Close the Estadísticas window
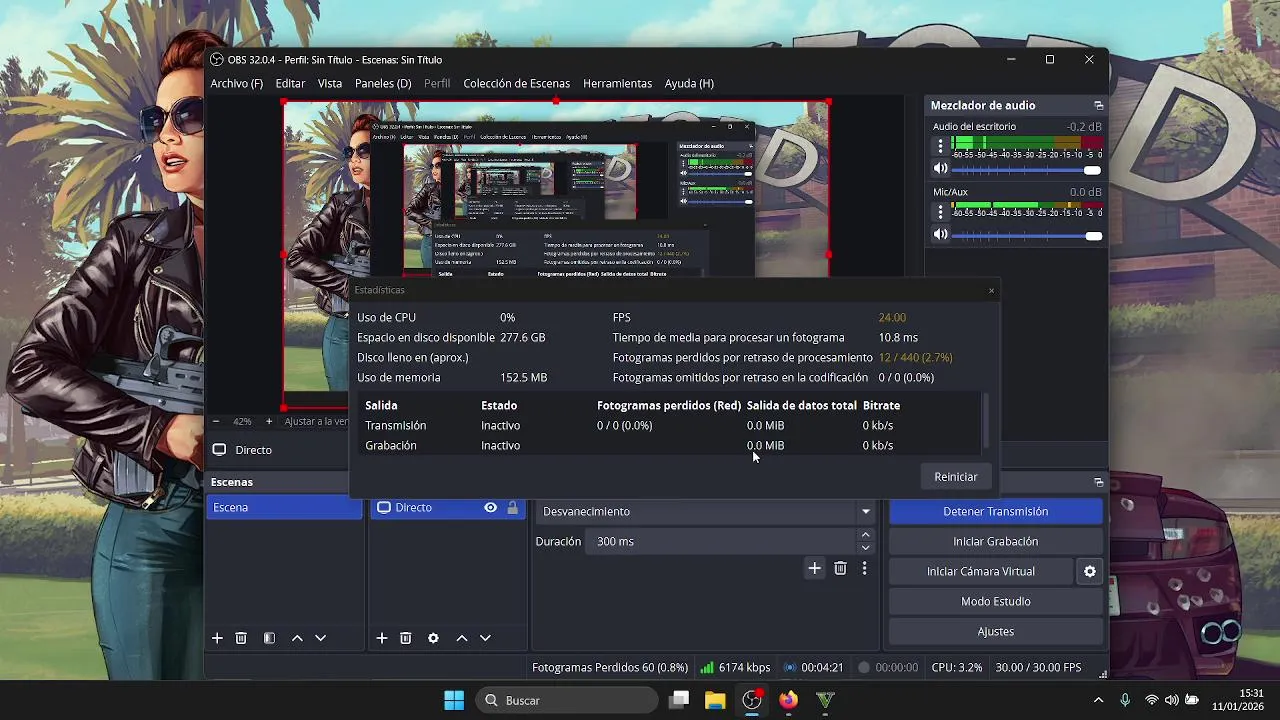The height and width of the screenshot is (720, 1280). [x=991, y=290]
